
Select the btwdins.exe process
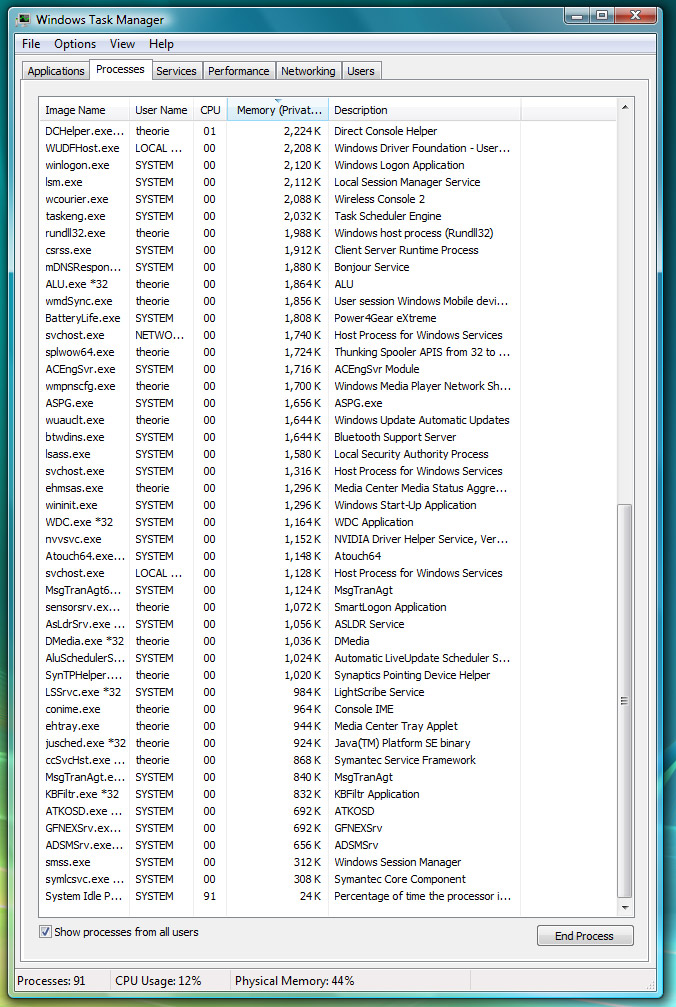[280, 437]
